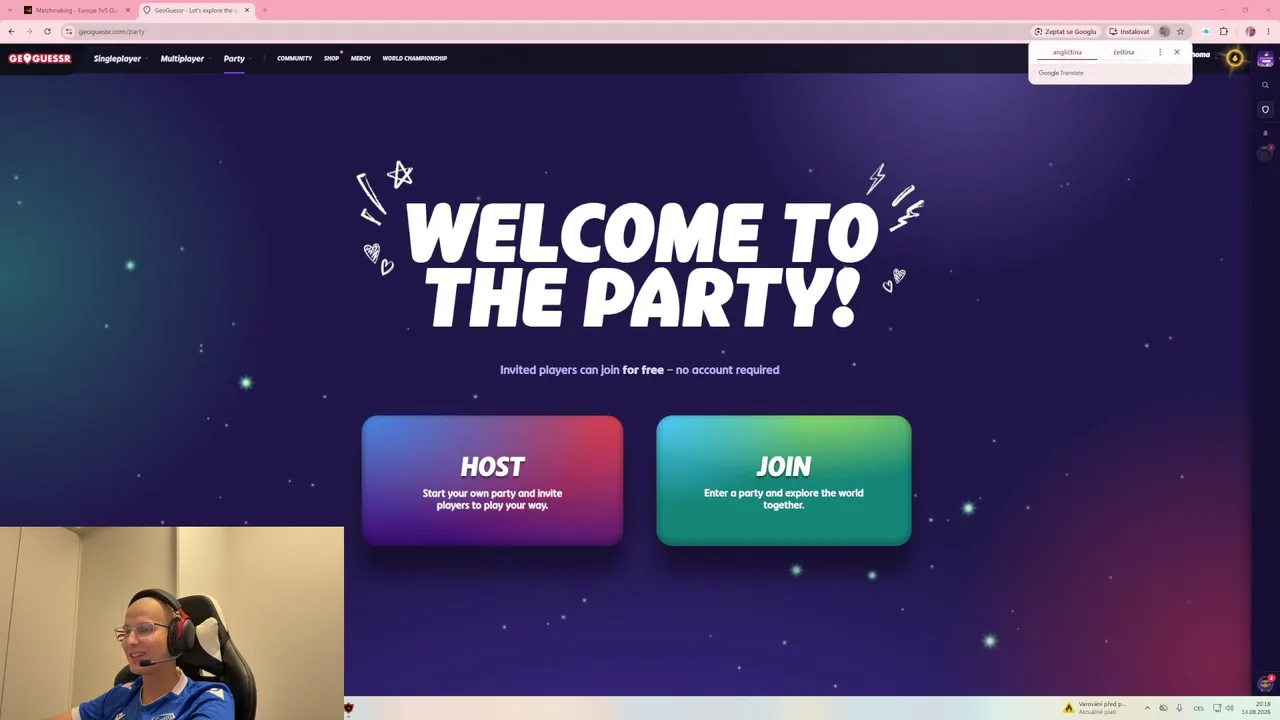1280x720 pixels.
Task: Open the Chrome profile avatar
Action: coord(1250,31)
